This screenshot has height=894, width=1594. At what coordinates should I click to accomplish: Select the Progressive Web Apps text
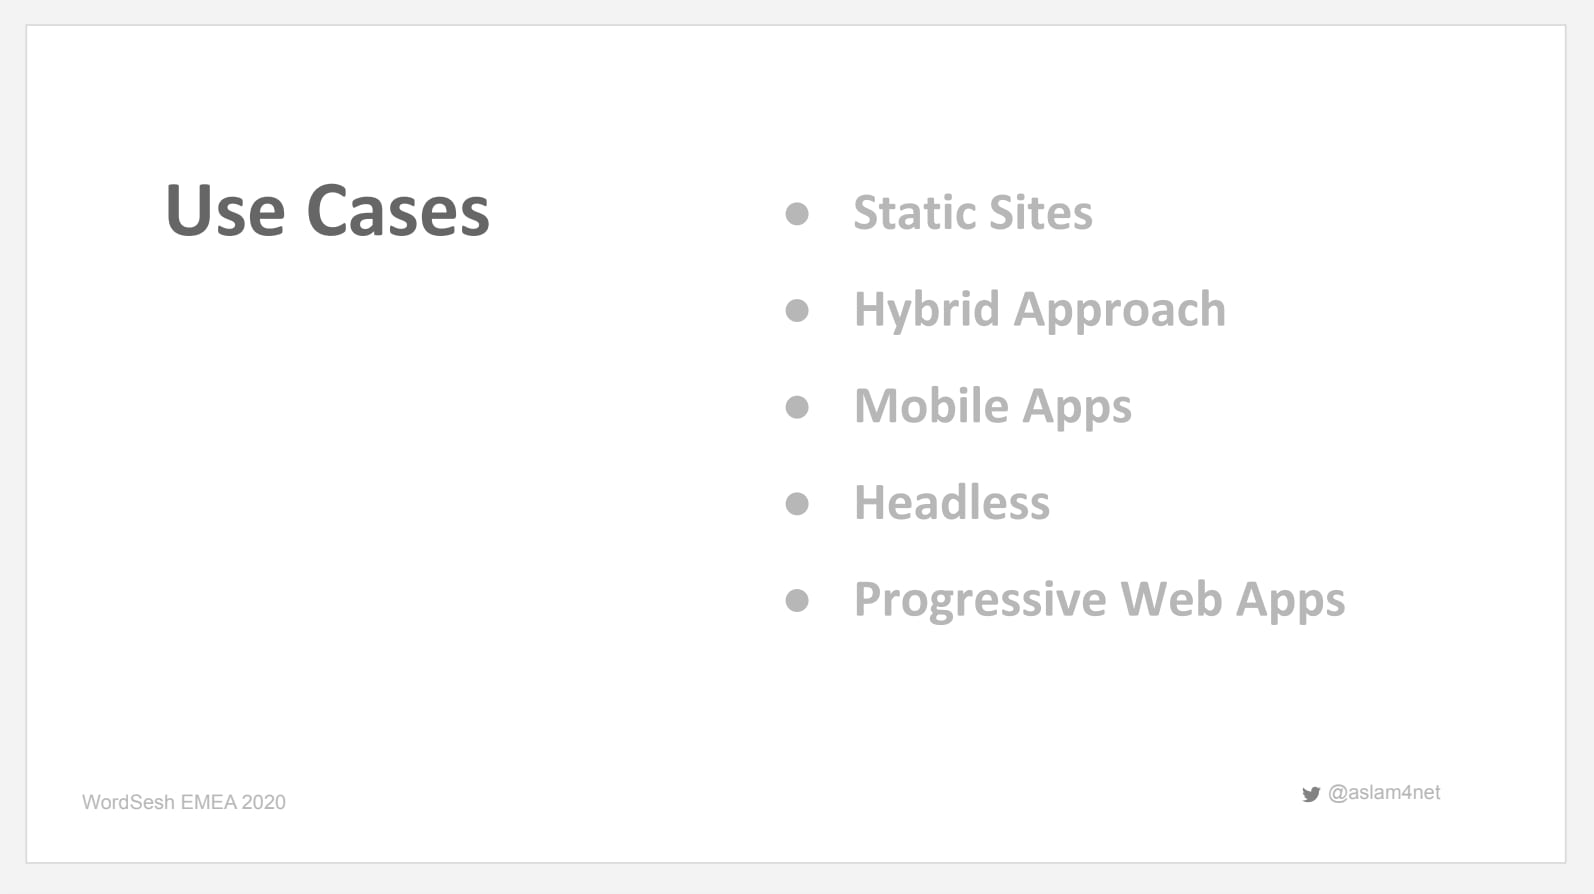pos(1099,600)
